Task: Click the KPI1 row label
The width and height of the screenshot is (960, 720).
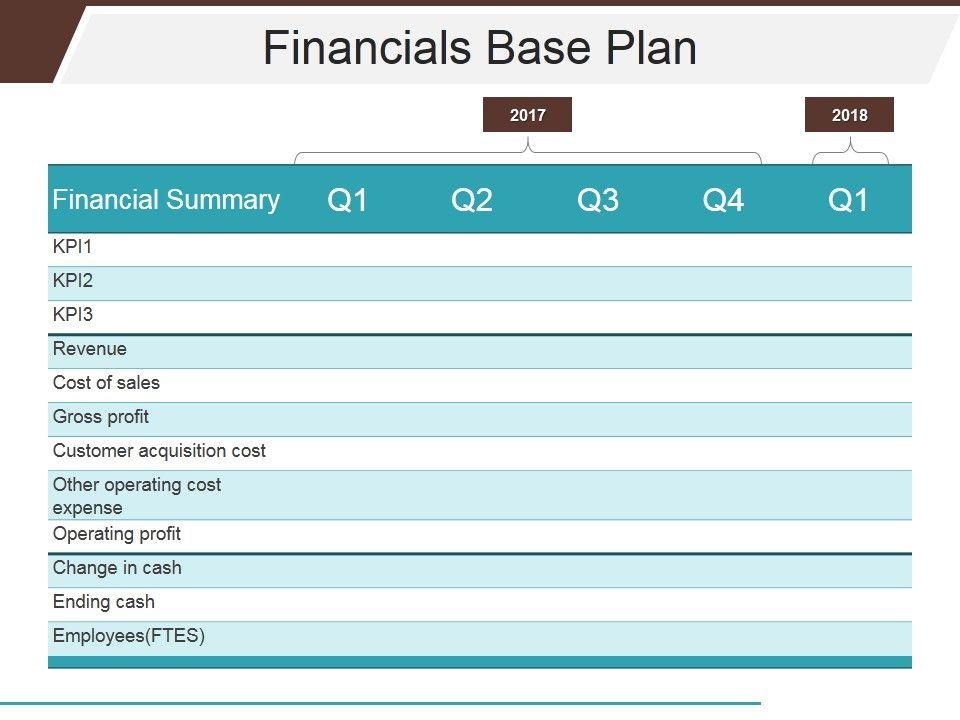Action: pyautogui.click(x=73, y=247)
